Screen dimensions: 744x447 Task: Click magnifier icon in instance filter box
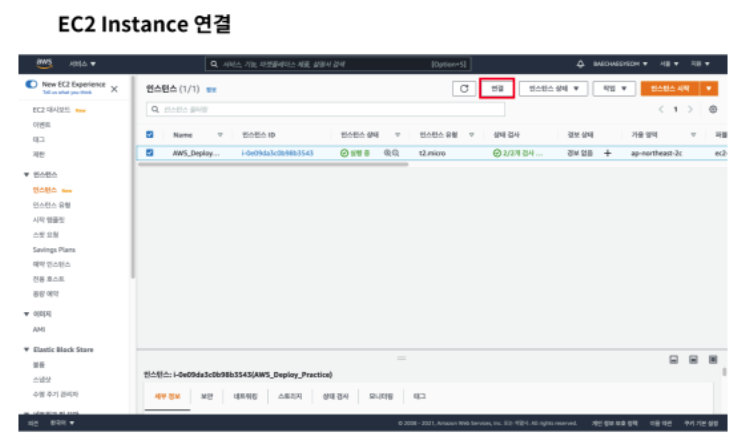(x=155, y=110)
